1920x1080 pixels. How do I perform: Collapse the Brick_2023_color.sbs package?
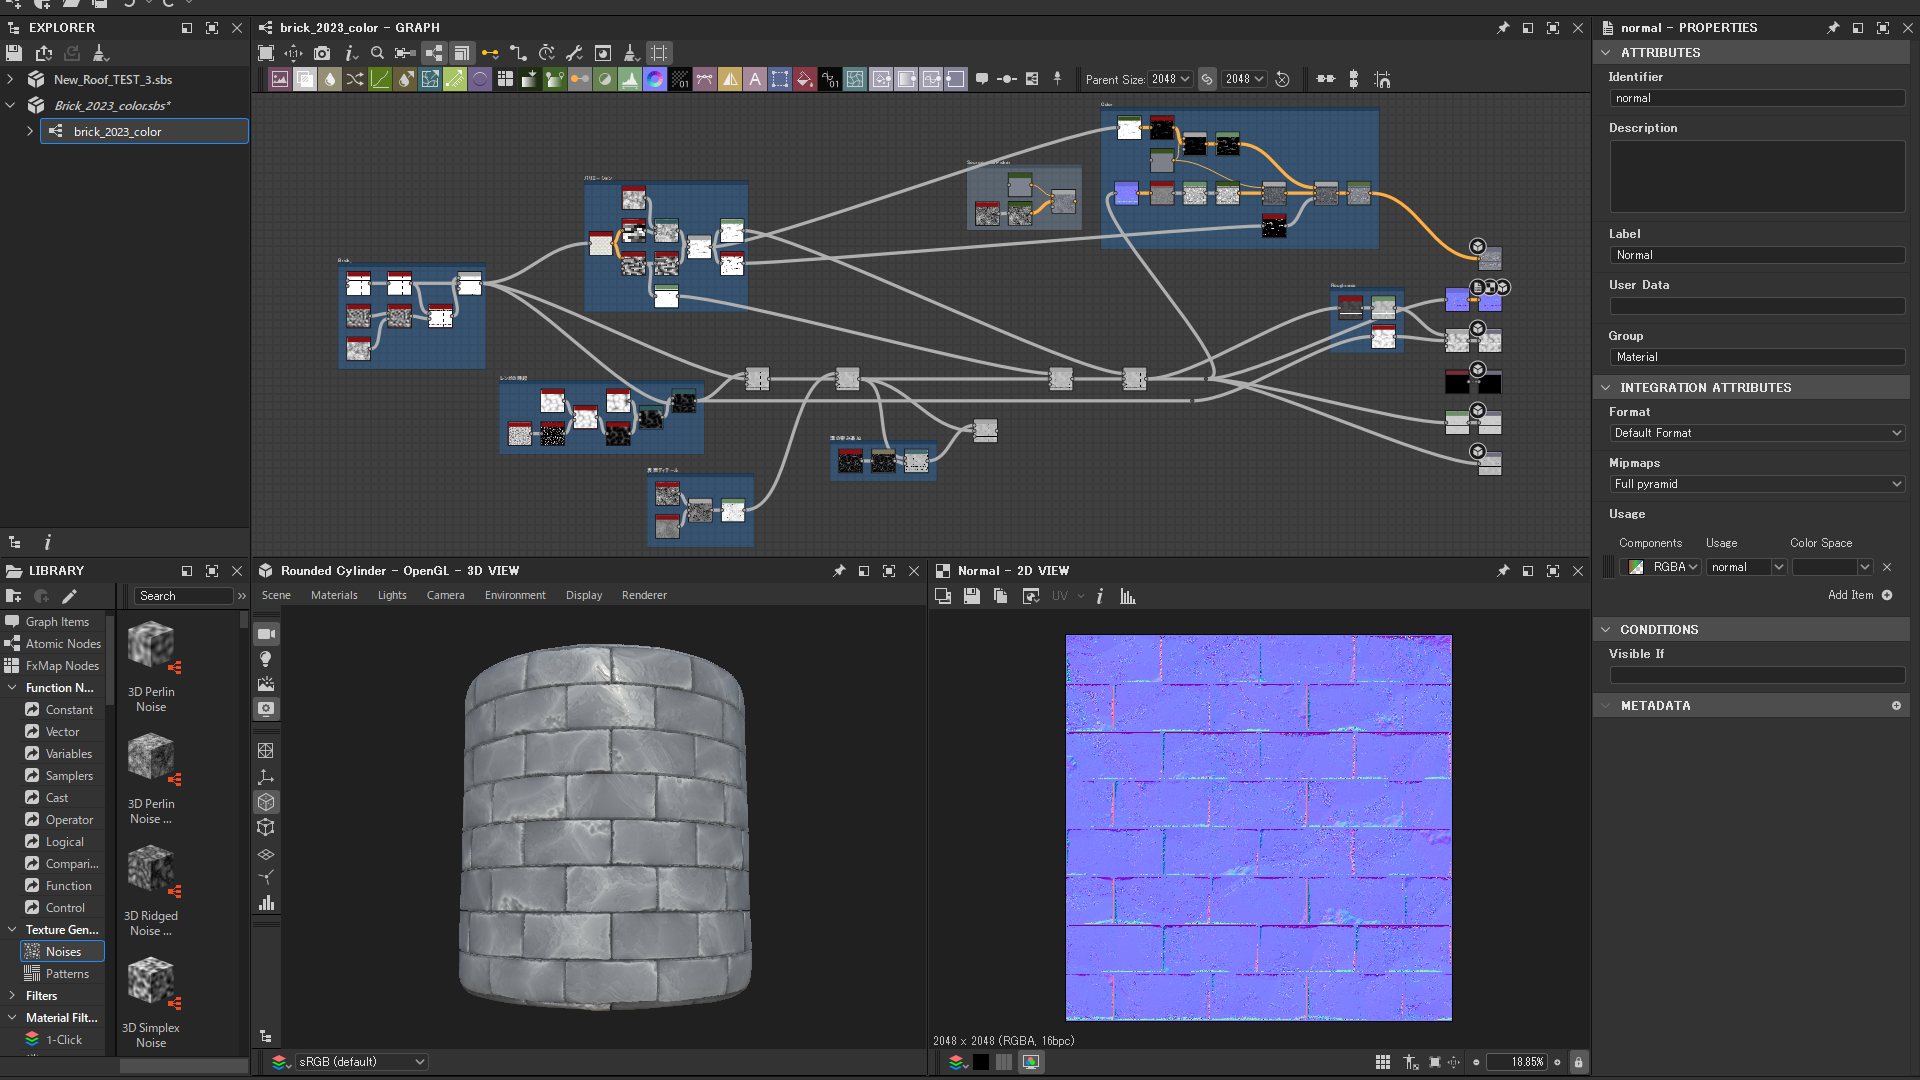pos(10,105)
